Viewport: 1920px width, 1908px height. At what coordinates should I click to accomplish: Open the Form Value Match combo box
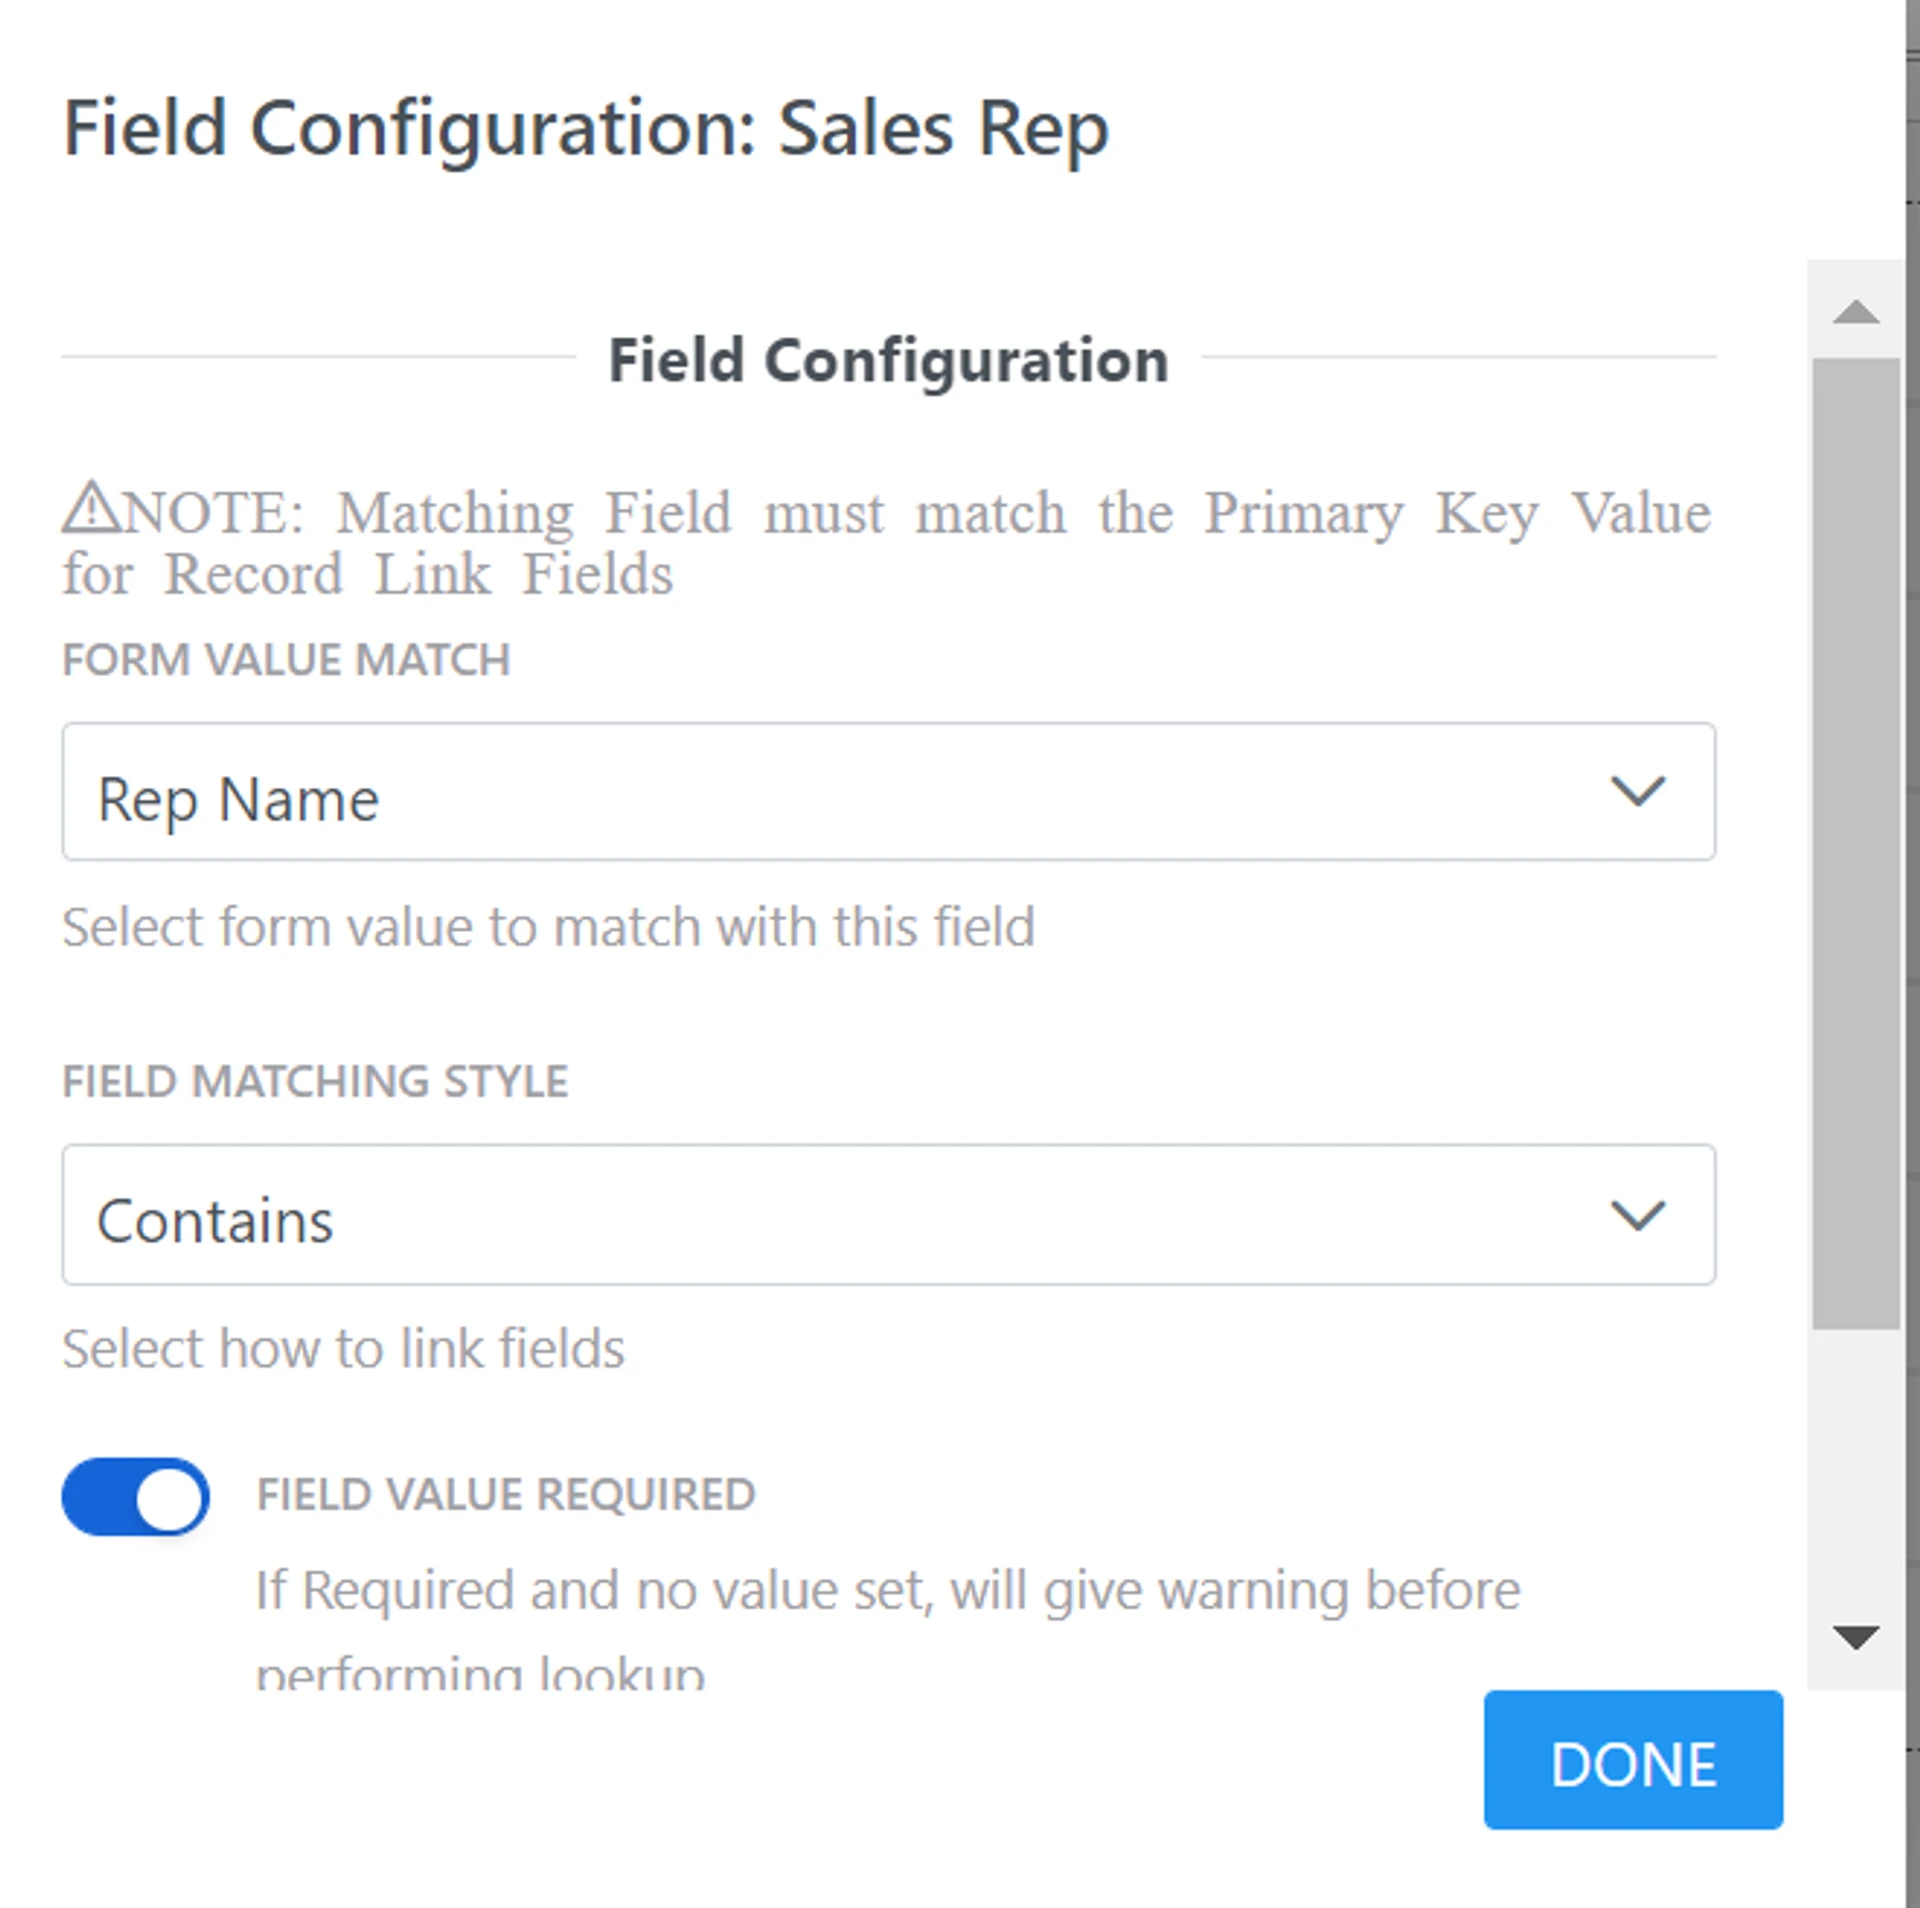point(840,792)
